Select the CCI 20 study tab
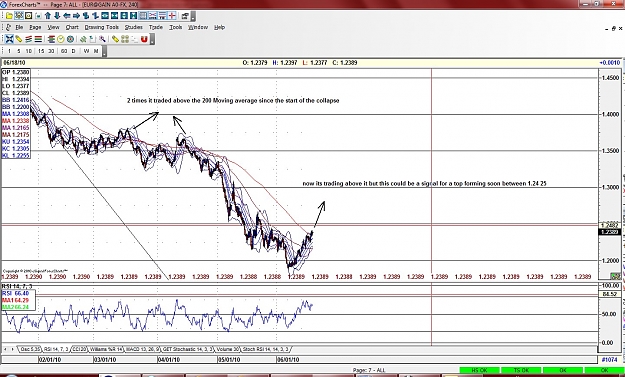The height and width of the screenshot is (377, 625). click(79, 349)
